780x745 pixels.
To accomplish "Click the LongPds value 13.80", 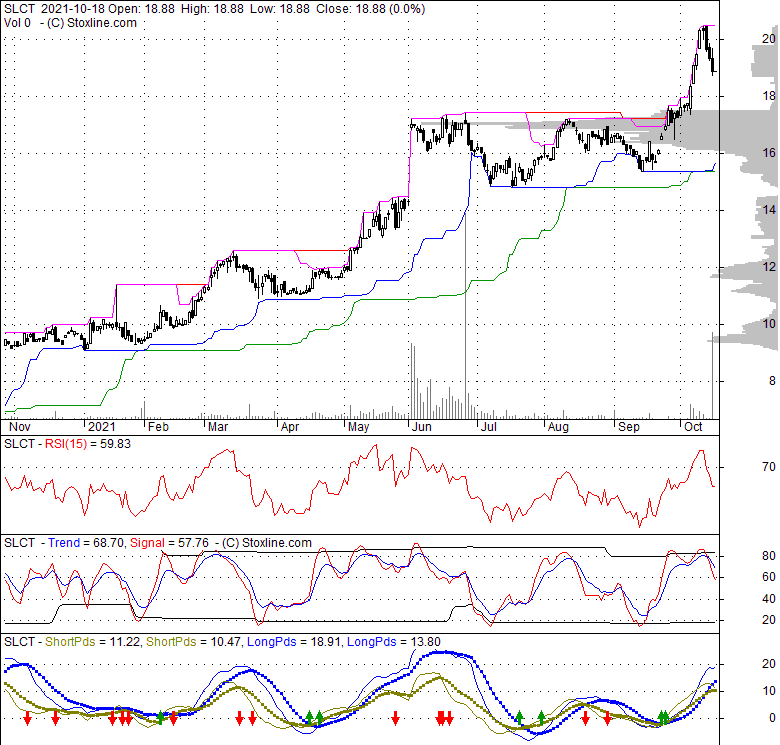I will 425,642.
